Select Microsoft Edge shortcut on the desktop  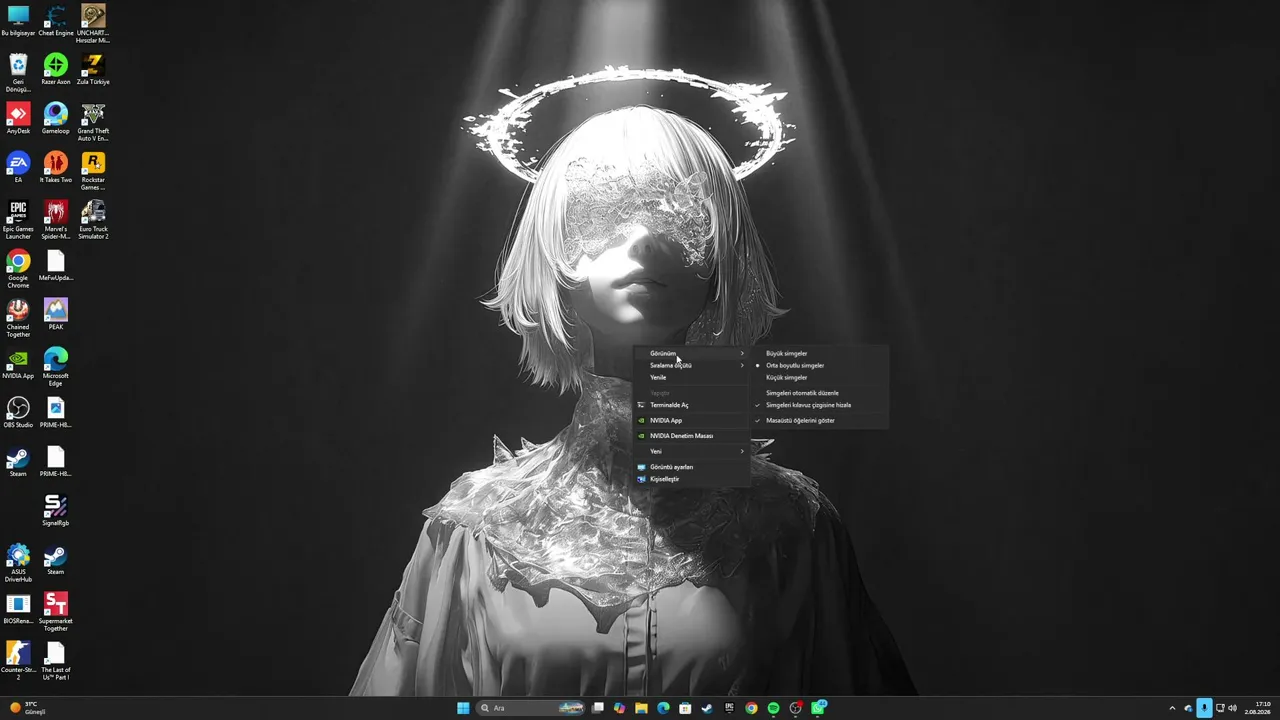(x=56, y=367)
